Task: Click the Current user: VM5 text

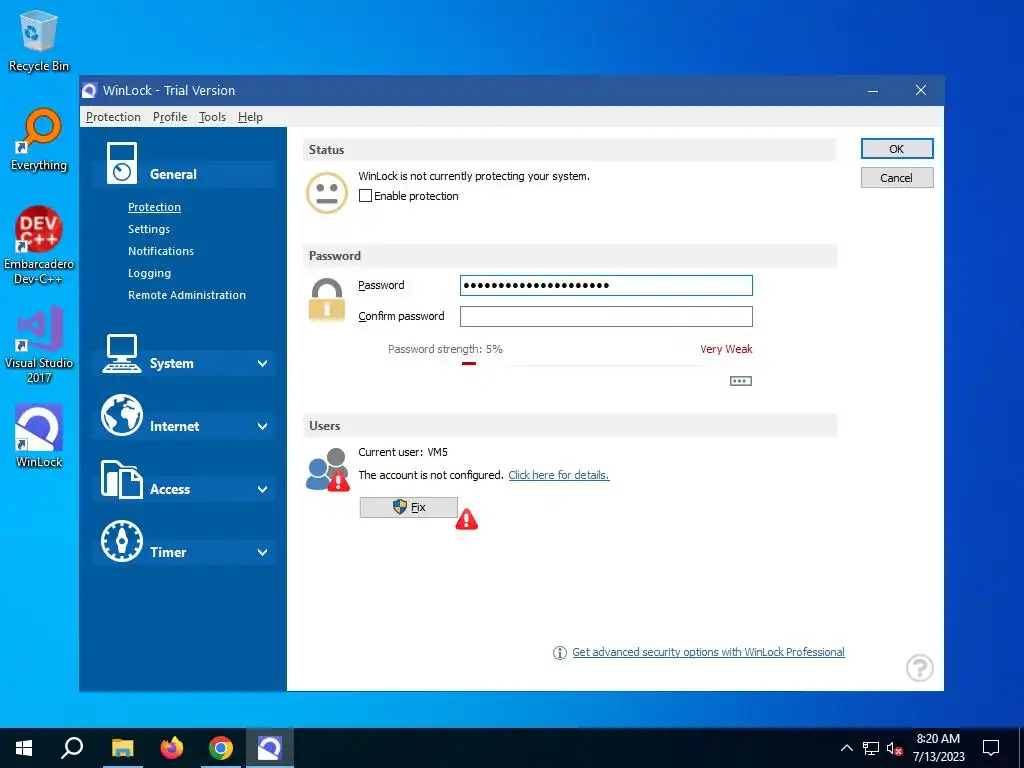Action: (403, 452)
